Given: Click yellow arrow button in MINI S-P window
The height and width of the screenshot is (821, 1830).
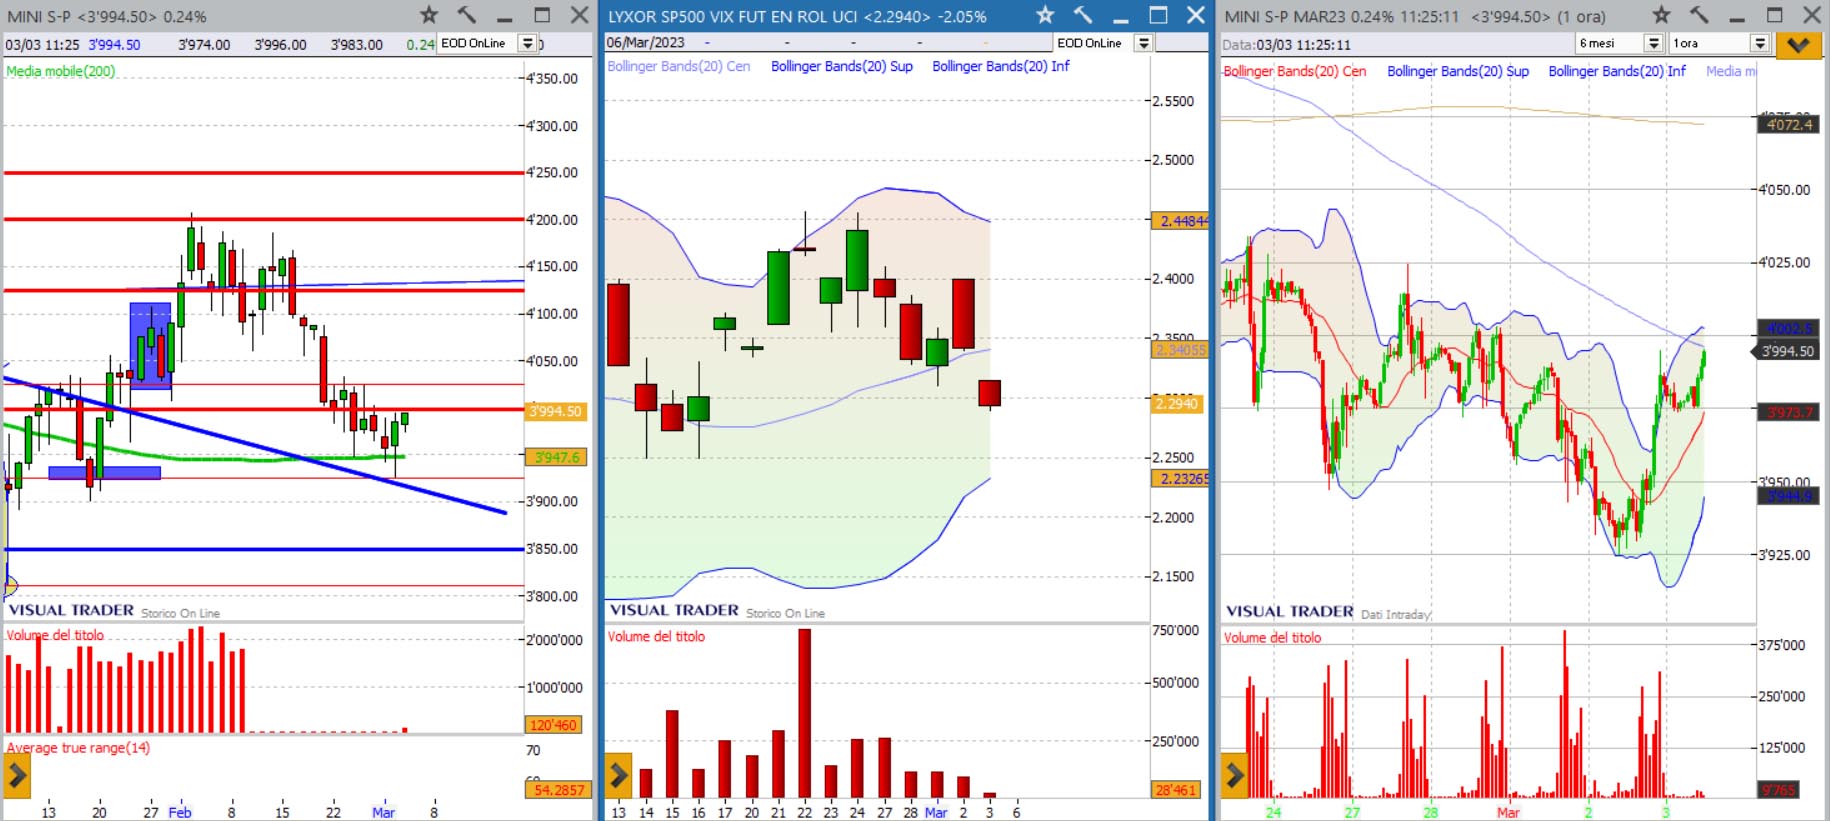Looking at the screenshot, I should [x=17, y=775].
